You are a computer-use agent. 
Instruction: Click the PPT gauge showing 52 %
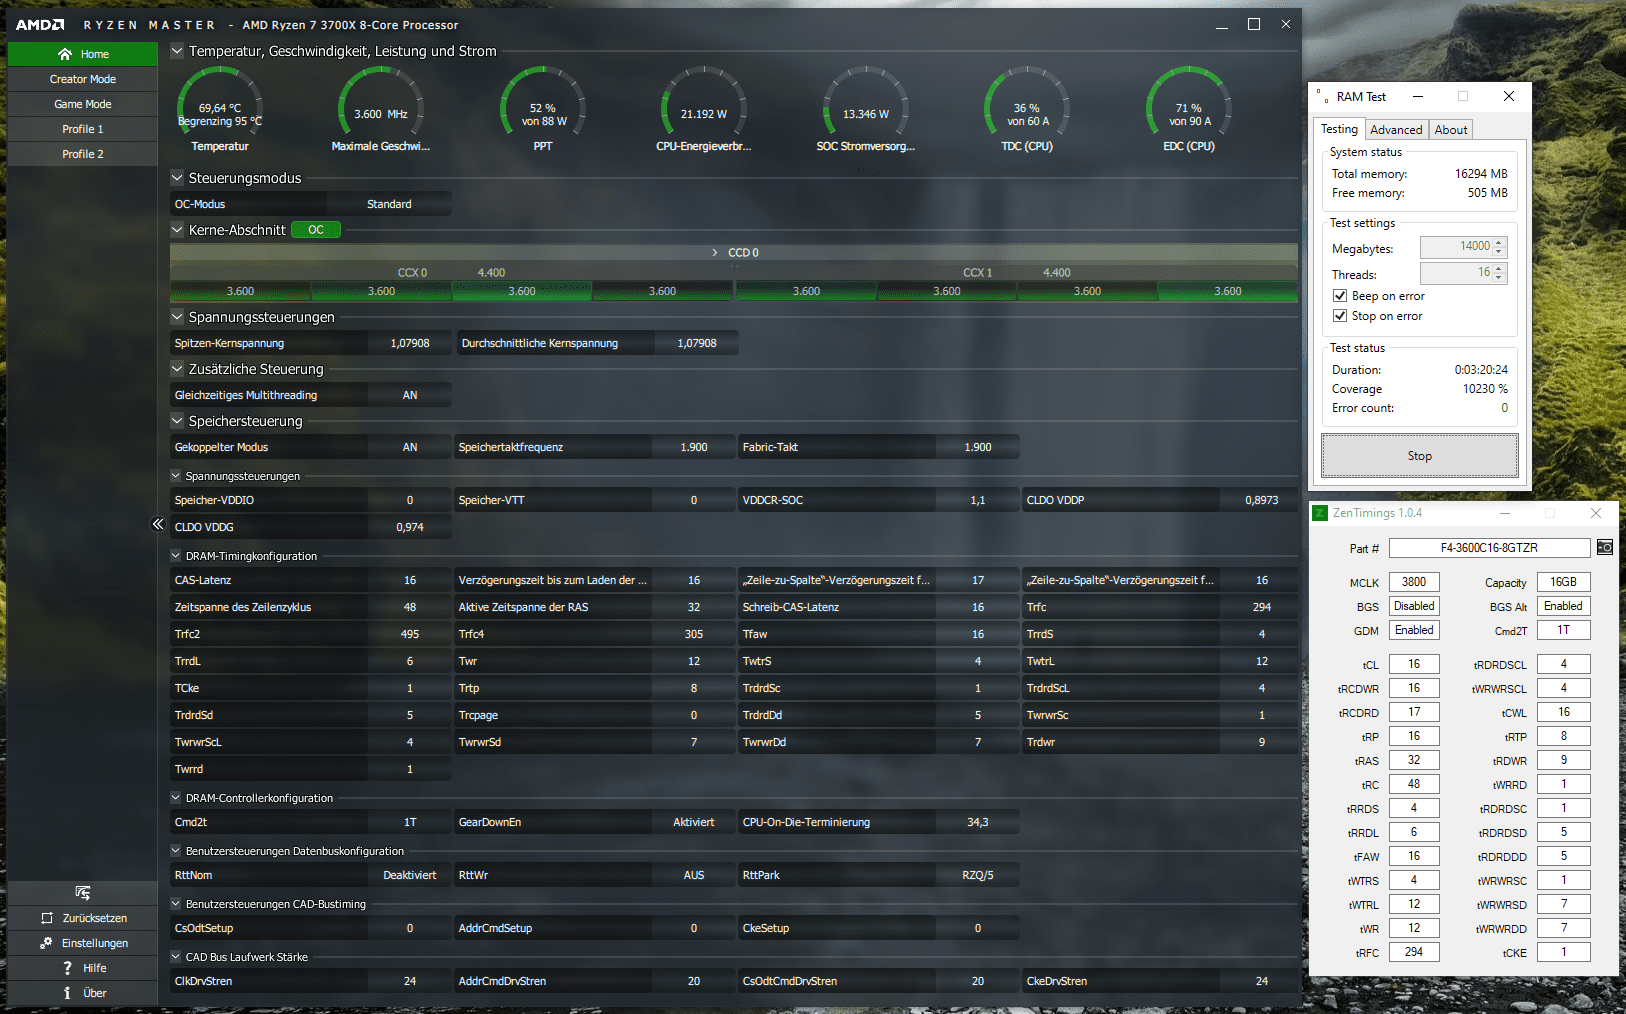pos(543,108)
